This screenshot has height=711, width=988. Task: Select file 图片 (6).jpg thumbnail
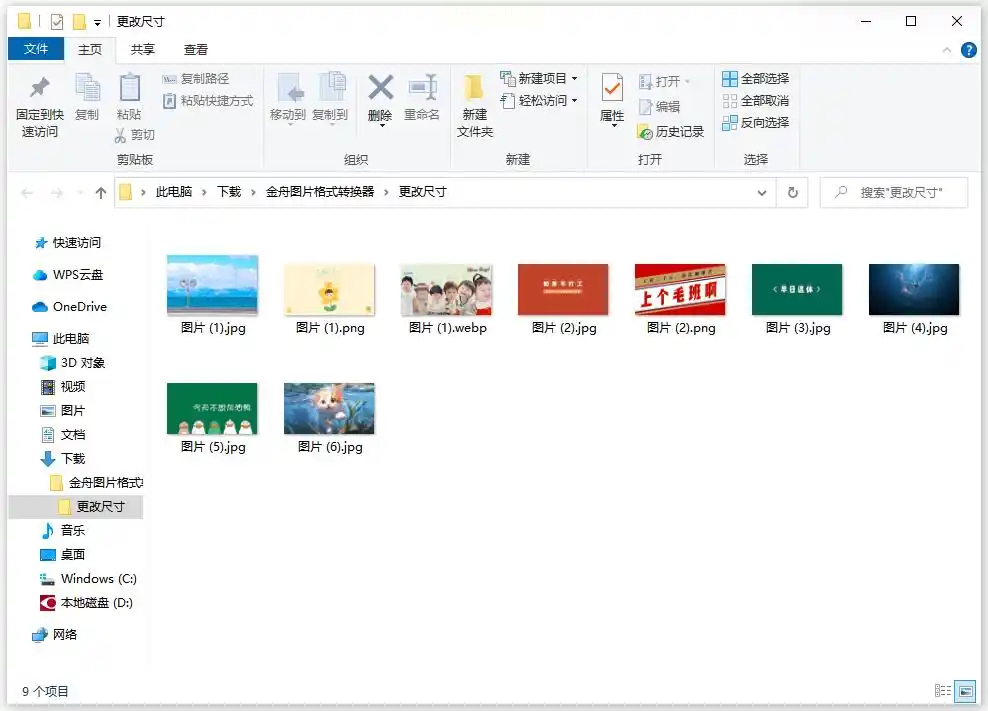tap(330, 408)
